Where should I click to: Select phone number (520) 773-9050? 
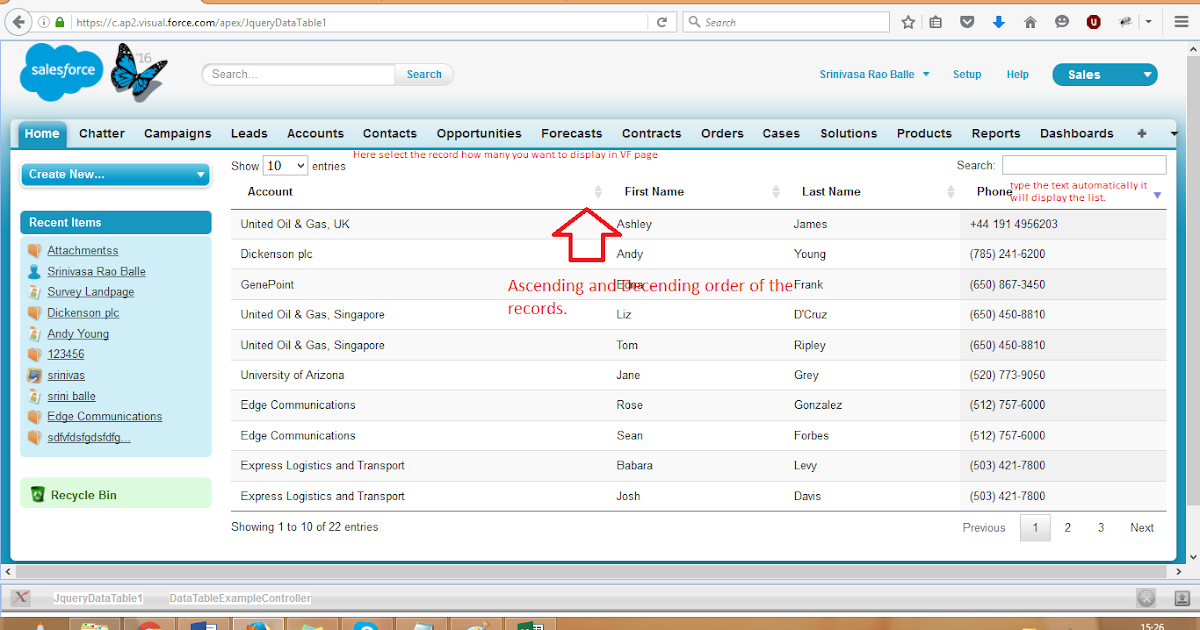(1007, 375)
